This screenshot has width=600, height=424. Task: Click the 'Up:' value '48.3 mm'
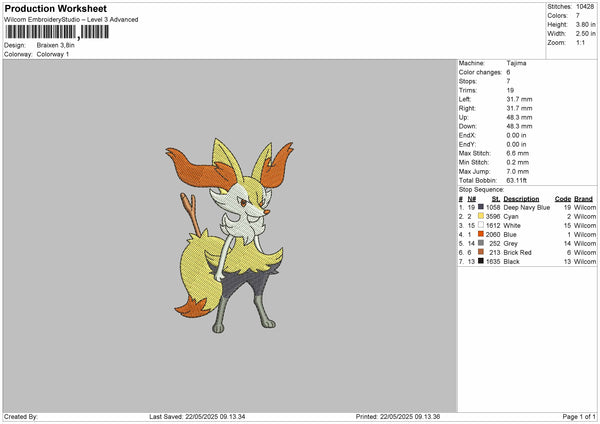(x=519, y=117)
